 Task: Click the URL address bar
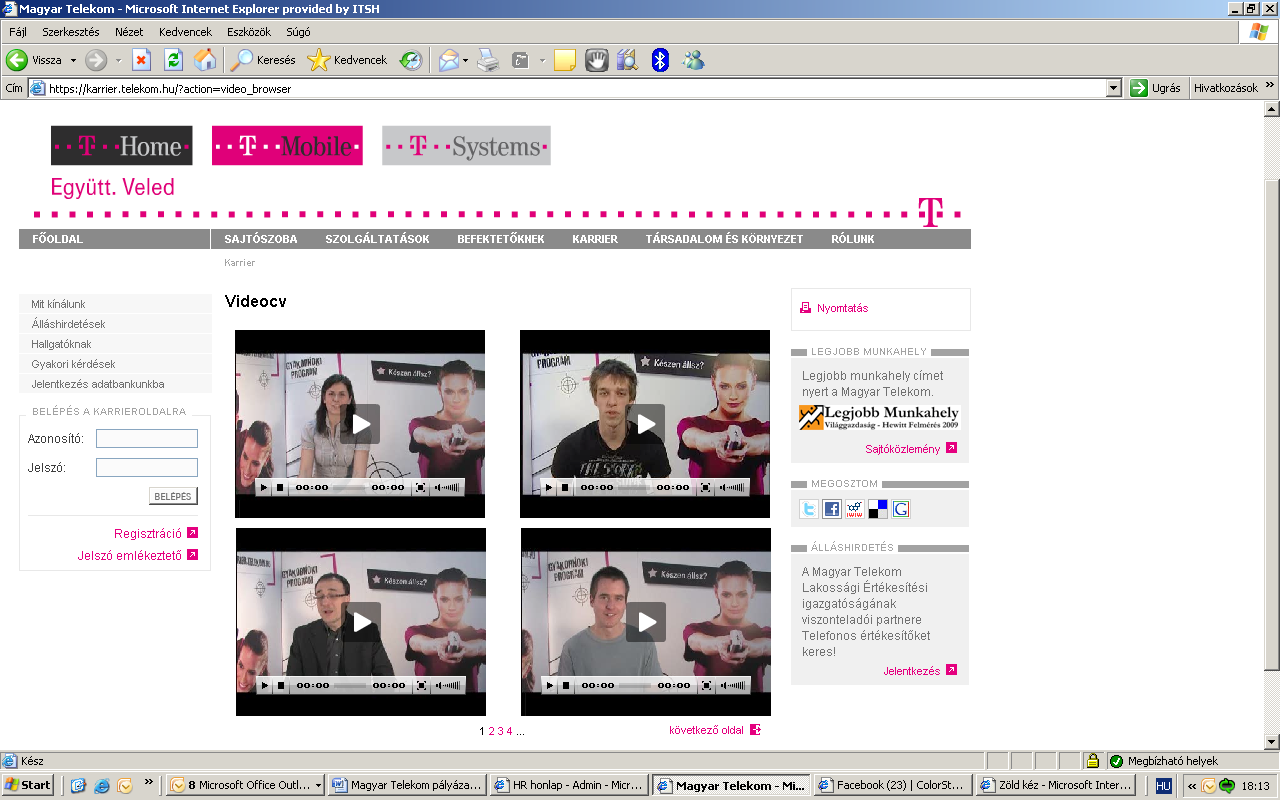point(576,88)
